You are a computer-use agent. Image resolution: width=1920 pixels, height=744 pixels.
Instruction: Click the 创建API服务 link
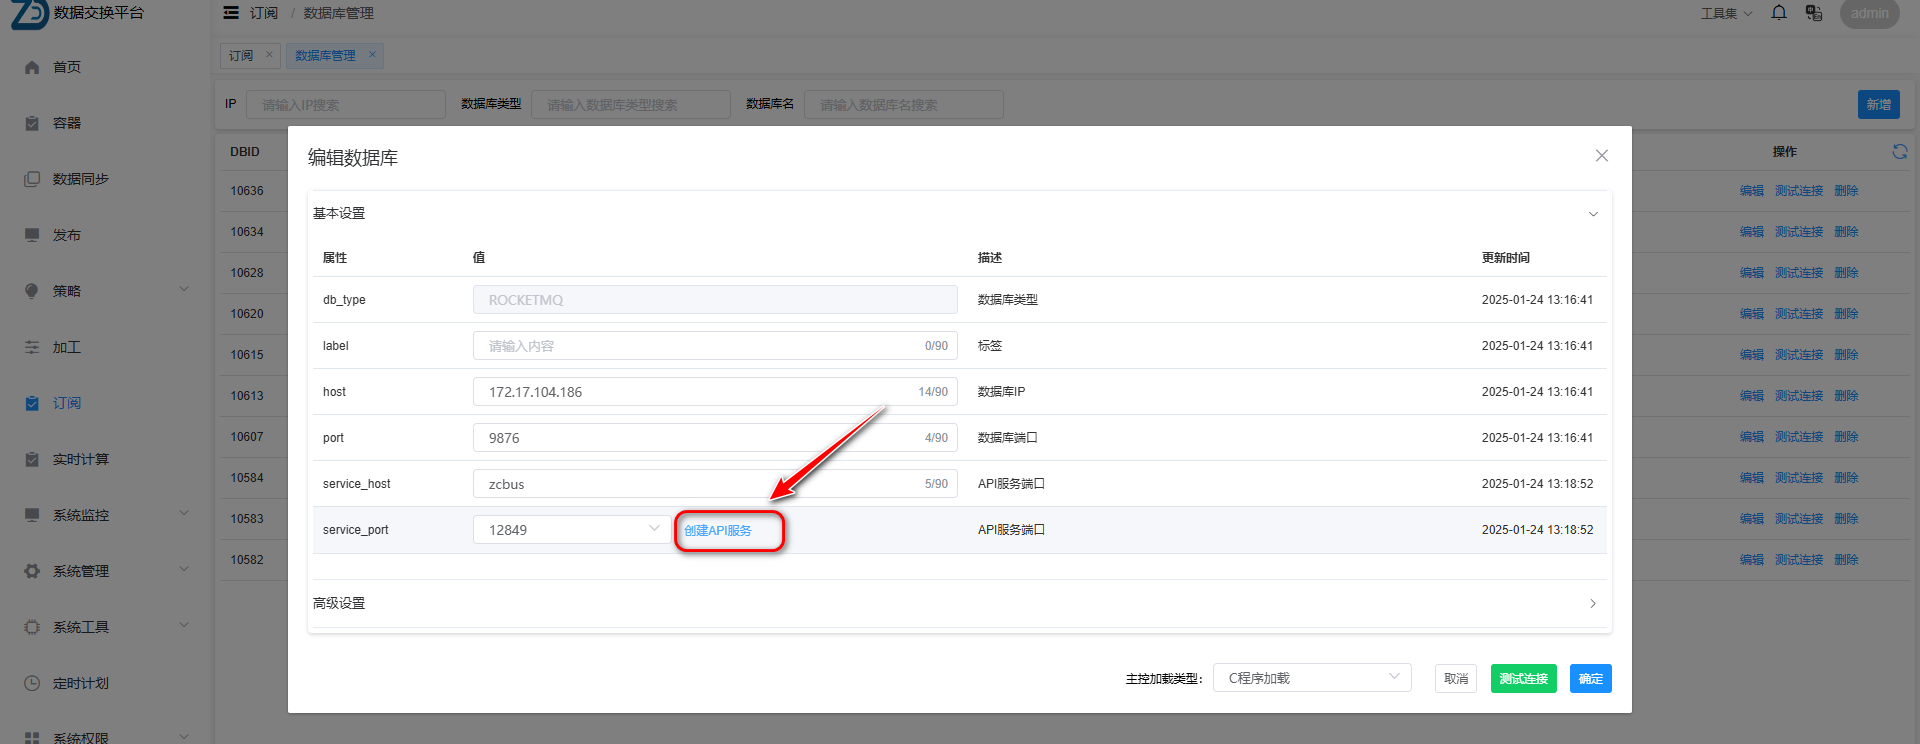click(x=718, y=530)
